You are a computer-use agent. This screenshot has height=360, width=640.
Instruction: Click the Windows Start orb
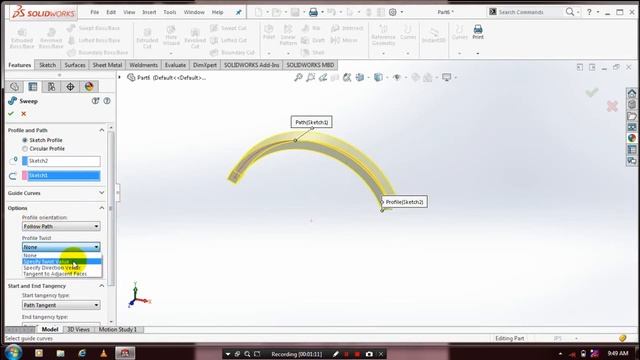pyautogui.click(x=13, y=352)
